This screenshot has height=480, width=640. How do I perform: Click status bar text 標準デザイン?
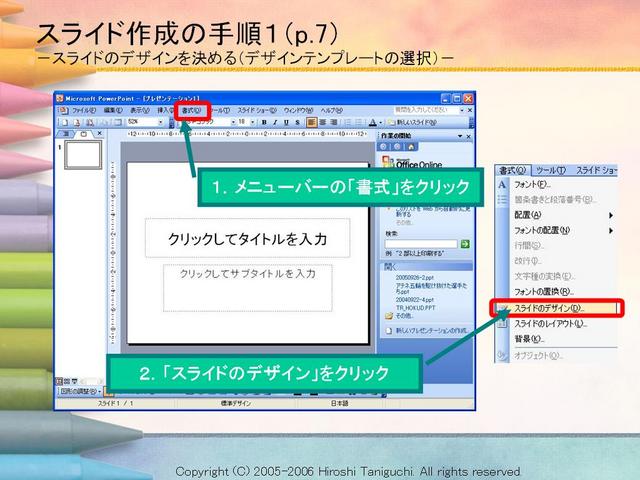(236, 403)
